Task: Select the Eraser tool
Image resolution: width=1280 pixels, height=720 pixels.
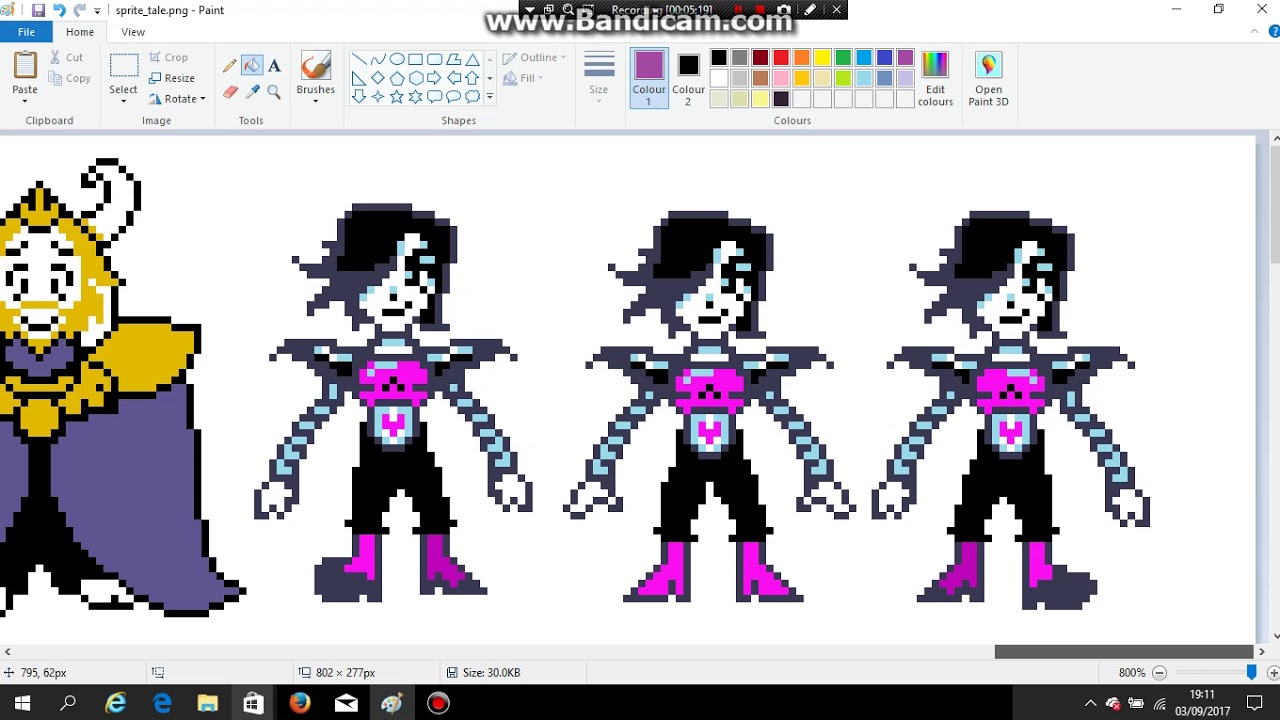Action: click(x=230, y=92)
